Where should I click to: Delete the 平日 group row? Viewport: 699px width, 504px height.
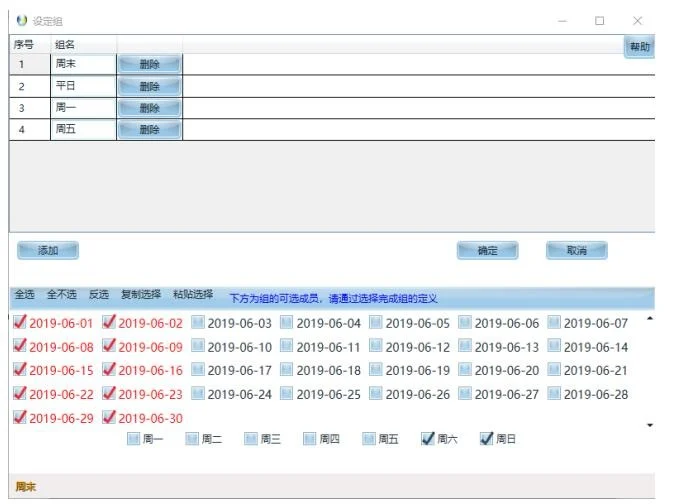(149, 86)
